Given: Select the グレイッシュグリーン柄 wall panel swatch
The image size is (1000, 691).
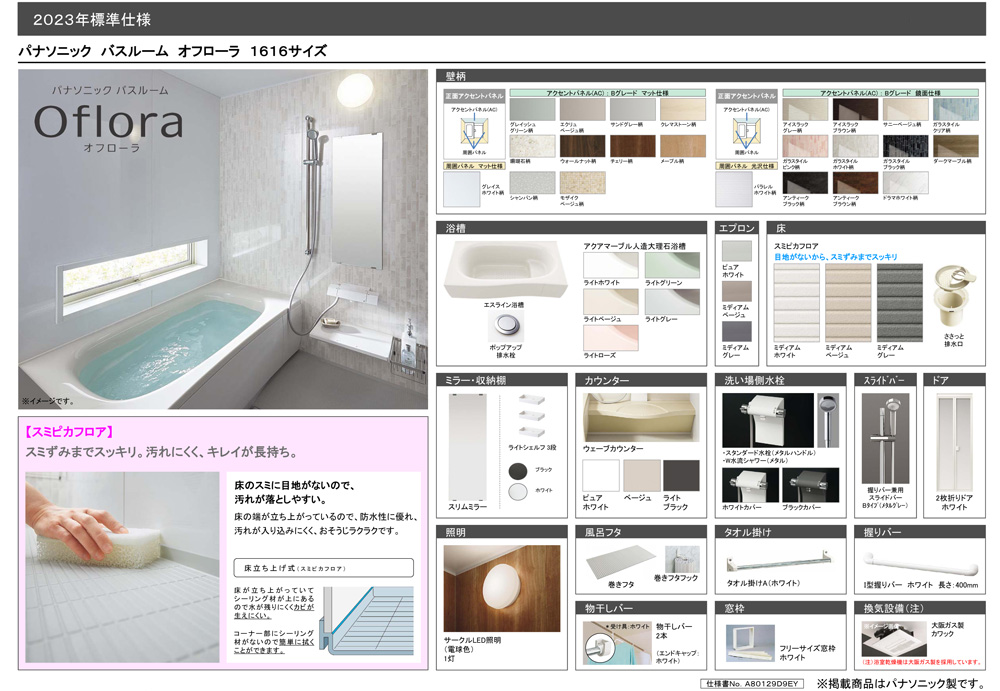Looking at the screenshot, I should pyautogui.click(x=532, y=110).
